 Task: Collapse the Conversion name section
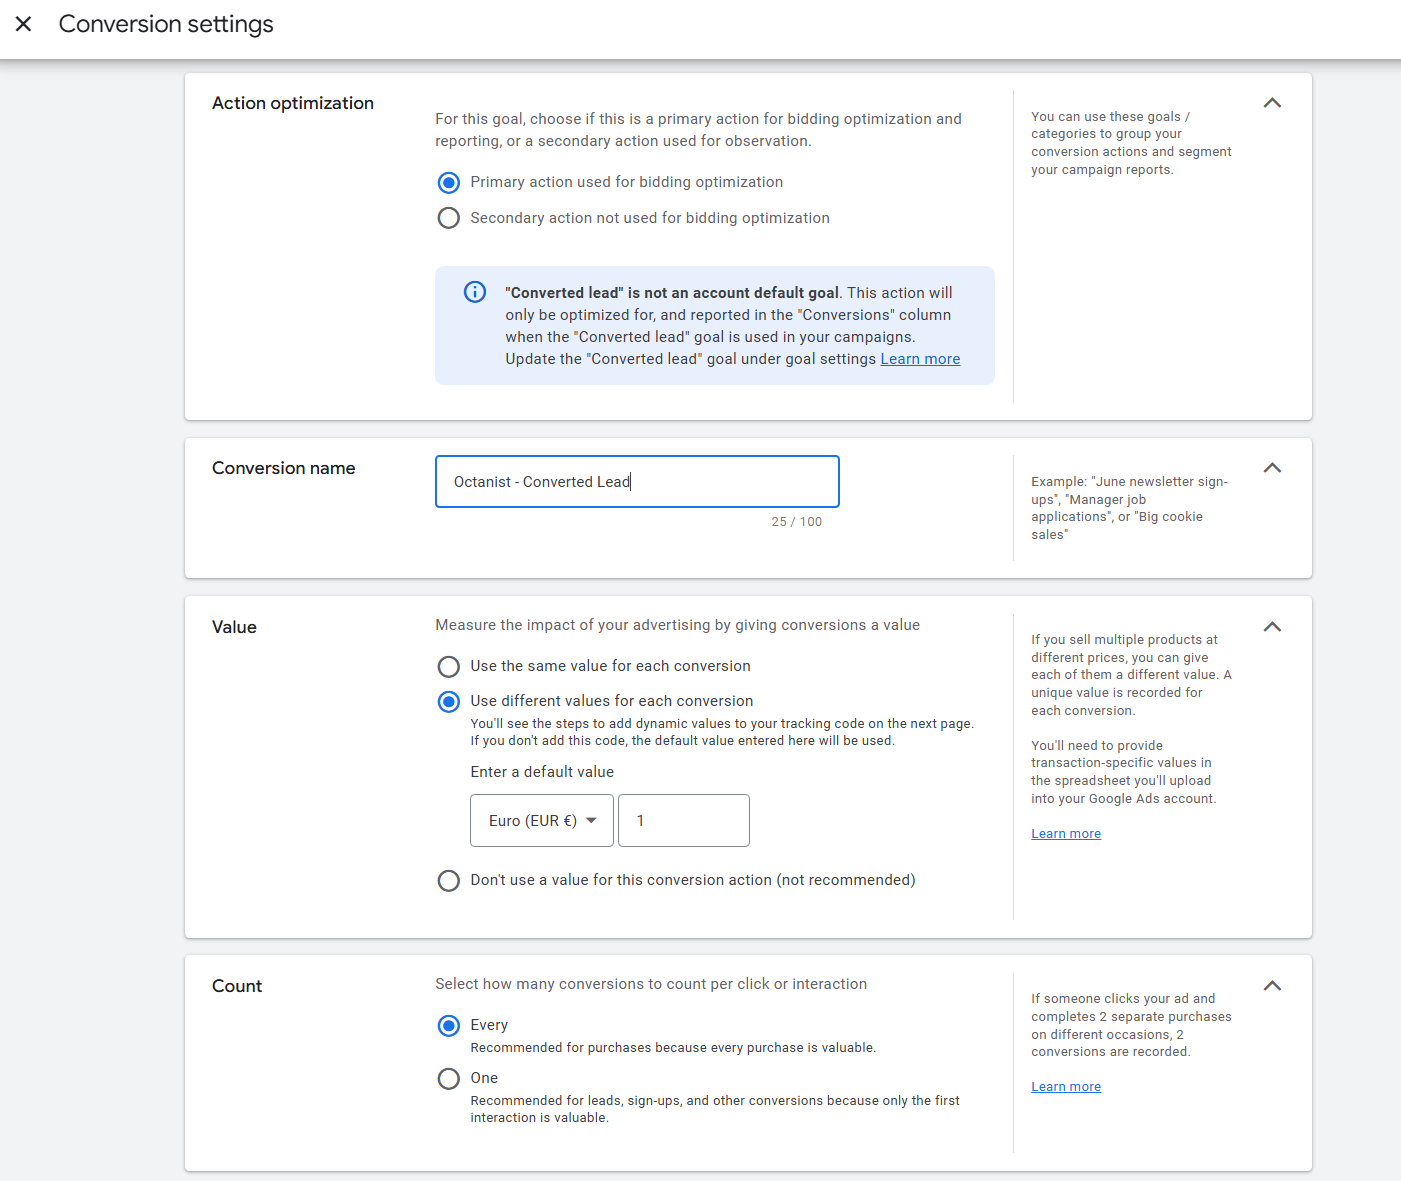(x=1272, y=467)
